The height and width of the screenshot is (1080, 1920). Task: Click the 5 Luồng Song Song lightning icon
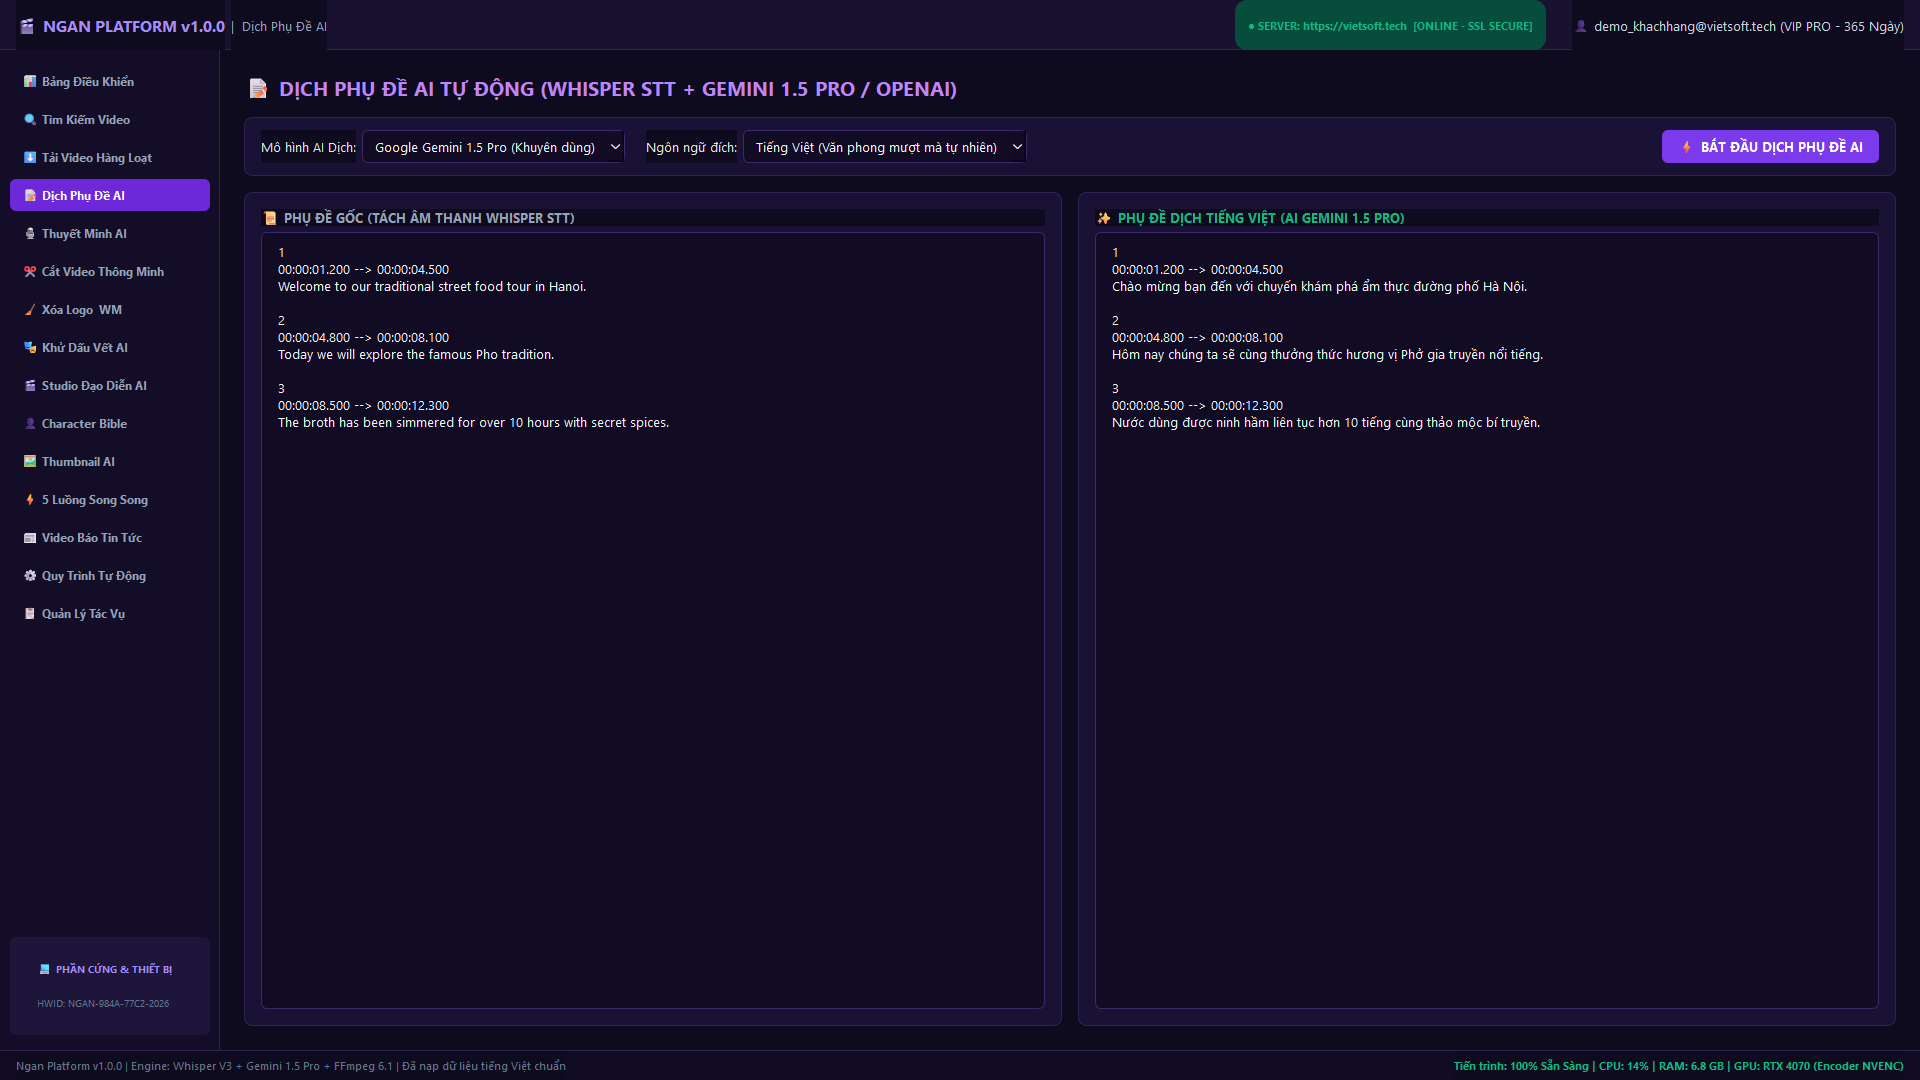[30, 500]
